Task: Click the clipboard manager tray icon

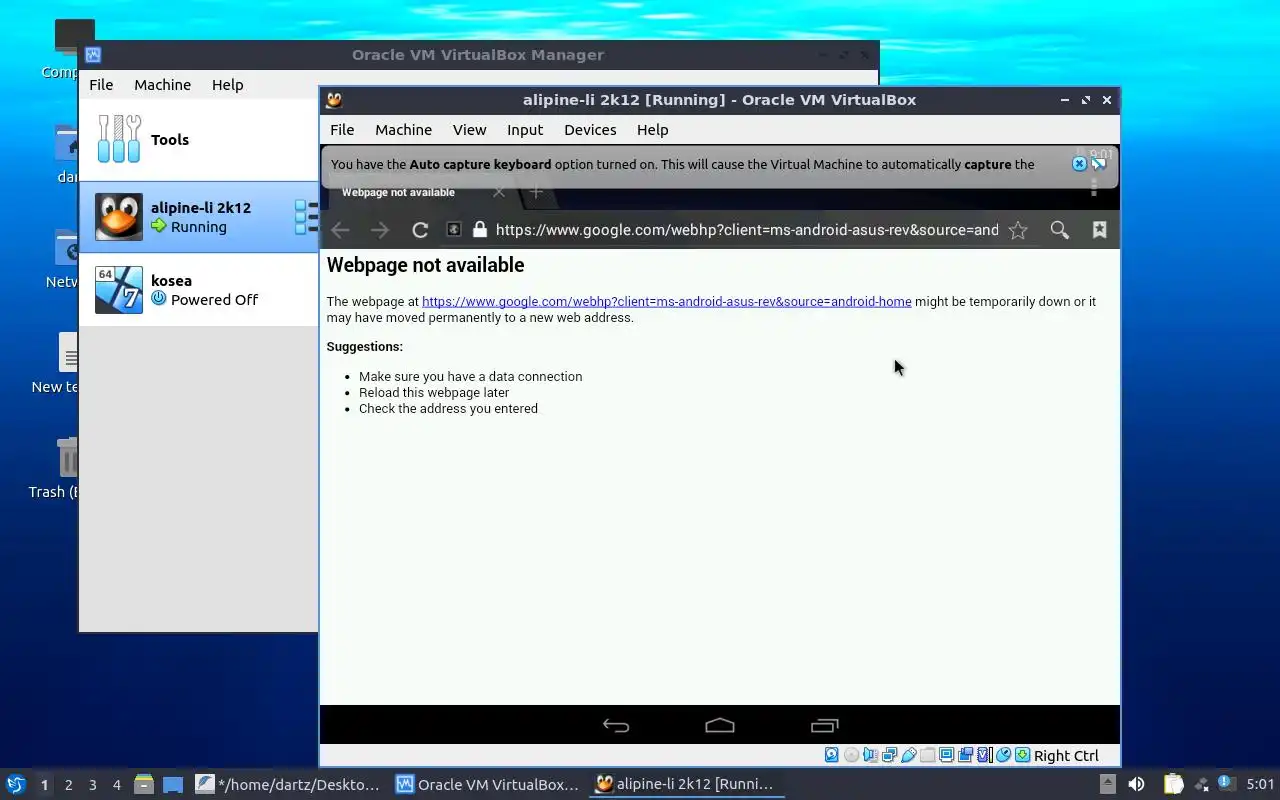Action: [x=1173, y=785]
